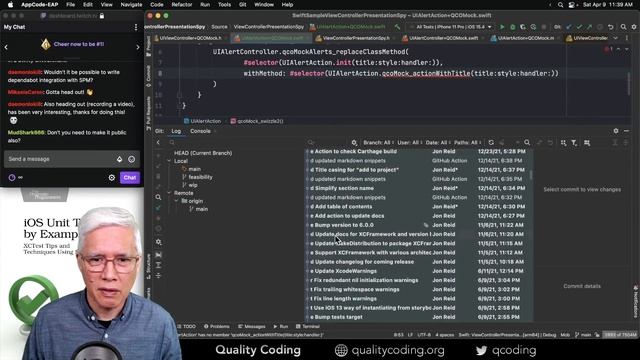640x360 pixels.
Task: Open the Paths: All filter dropdown
Action: point(467,142)
